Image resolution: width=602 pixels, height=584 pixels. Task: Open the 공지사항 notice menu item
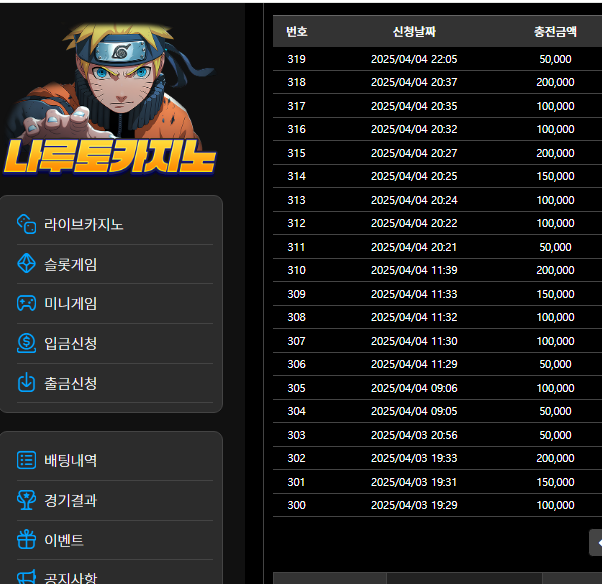point(70,577)
